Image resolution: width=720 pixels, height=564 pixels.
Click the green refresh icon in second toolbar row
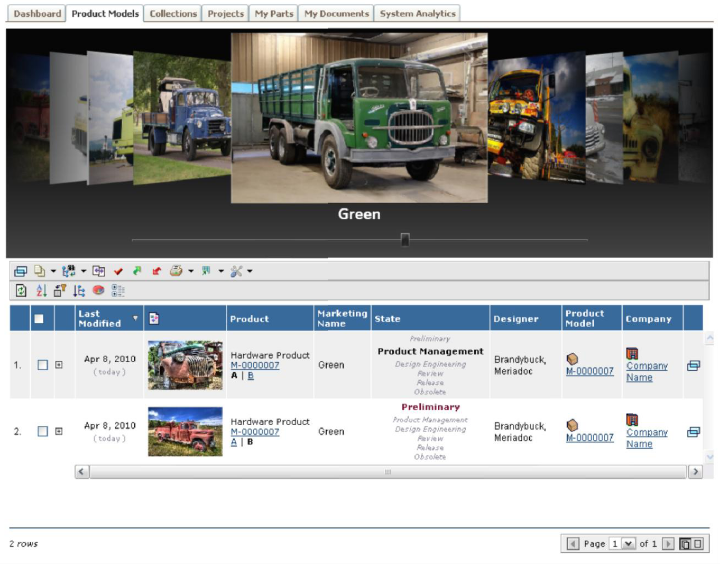pos(21,290)
